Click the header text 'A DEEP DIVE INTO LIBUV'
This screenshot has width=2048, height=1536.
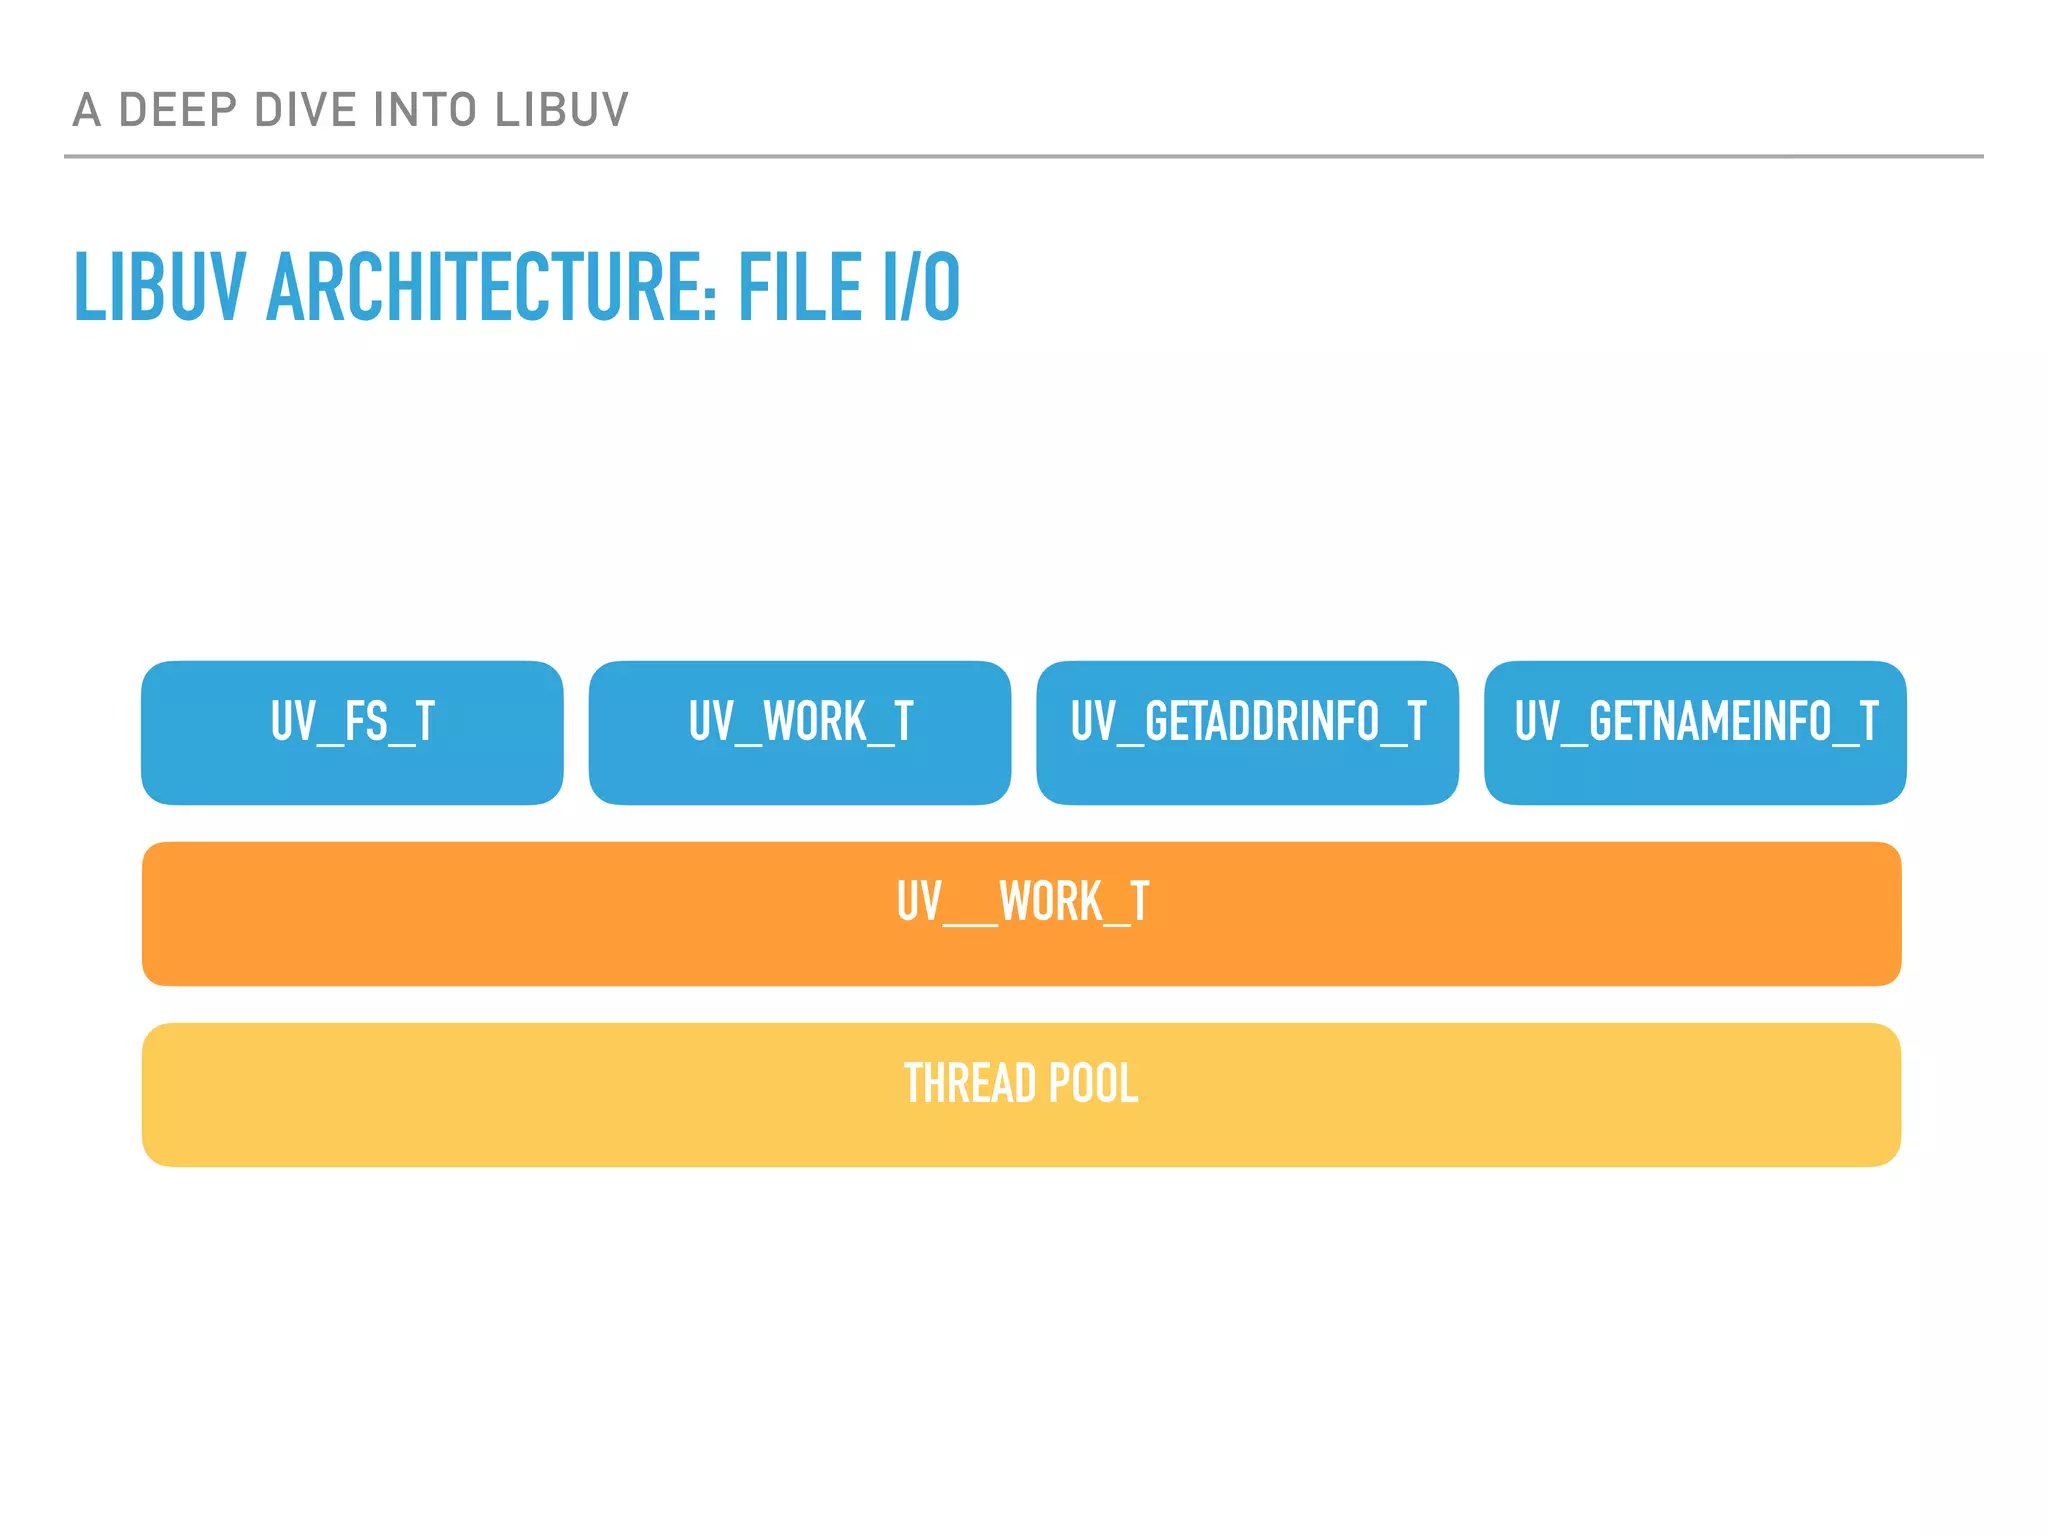click(x=350, y=110)
